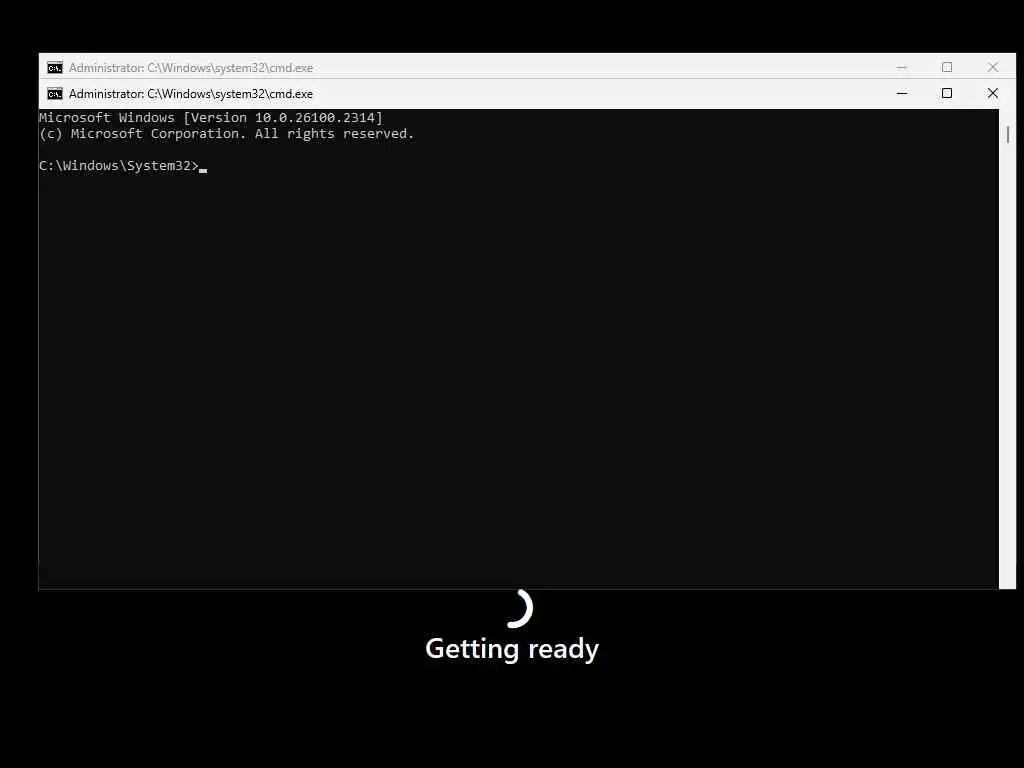Click the background window title bar text
Viewport: 1024px width, 768px height.
coord(191,68)
